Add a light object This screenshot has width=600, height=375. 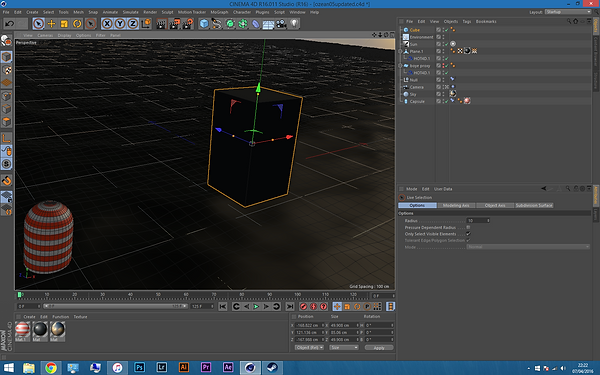(x=294, y=24)
